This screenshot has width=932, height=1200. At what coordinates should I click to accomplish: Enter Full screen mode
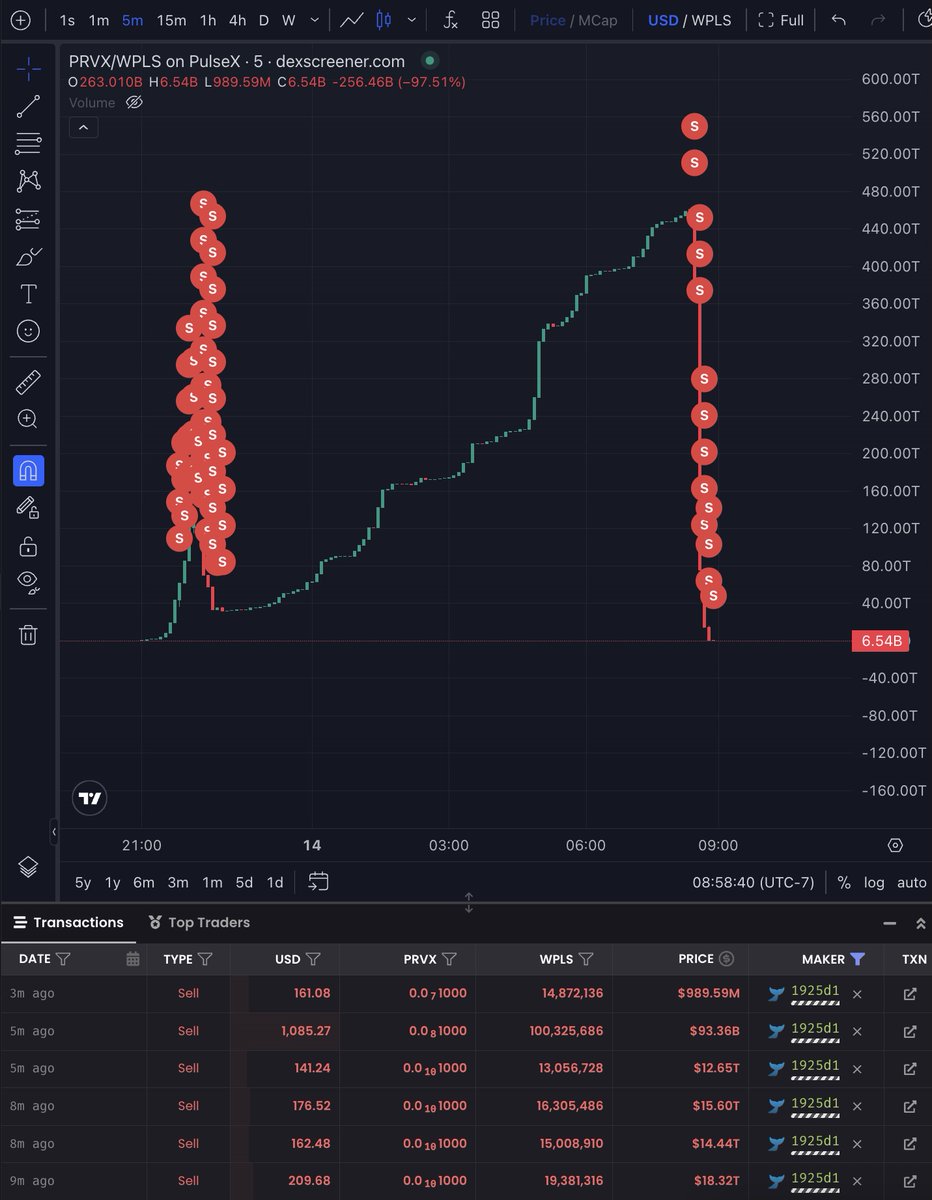pos(781,20)
